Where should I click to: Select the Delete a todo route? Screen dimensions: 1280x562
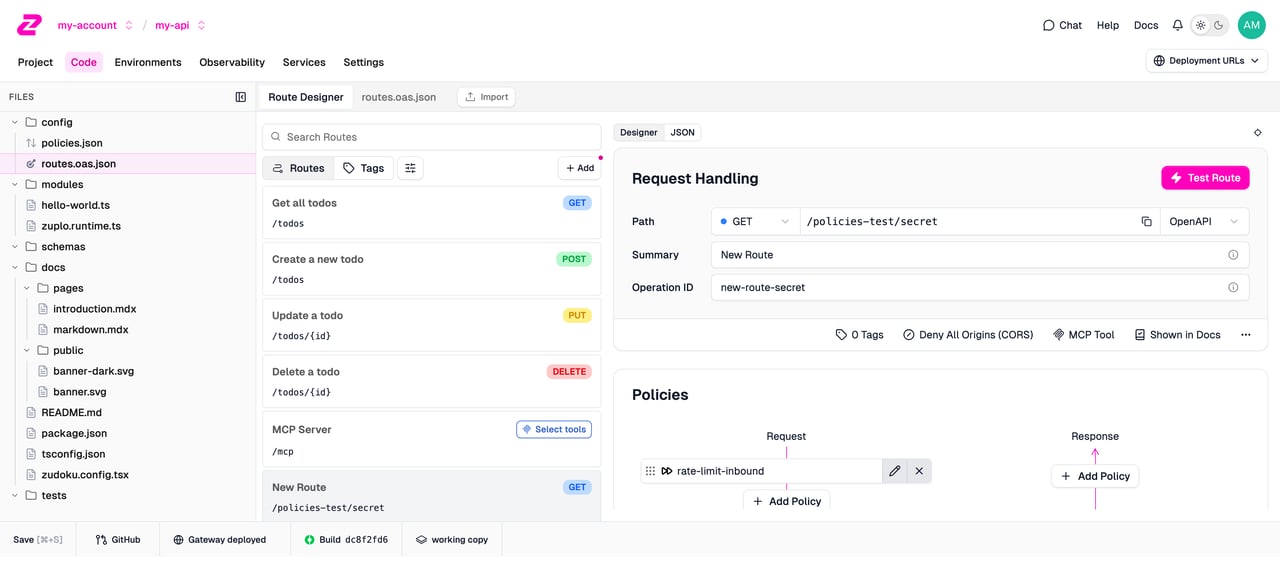(432, 381)
